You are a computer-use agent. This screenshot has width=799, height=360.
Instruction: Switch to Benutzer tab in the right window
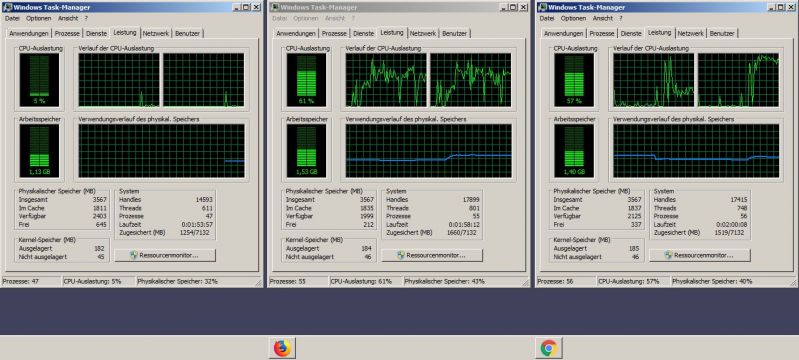[722, 33]
